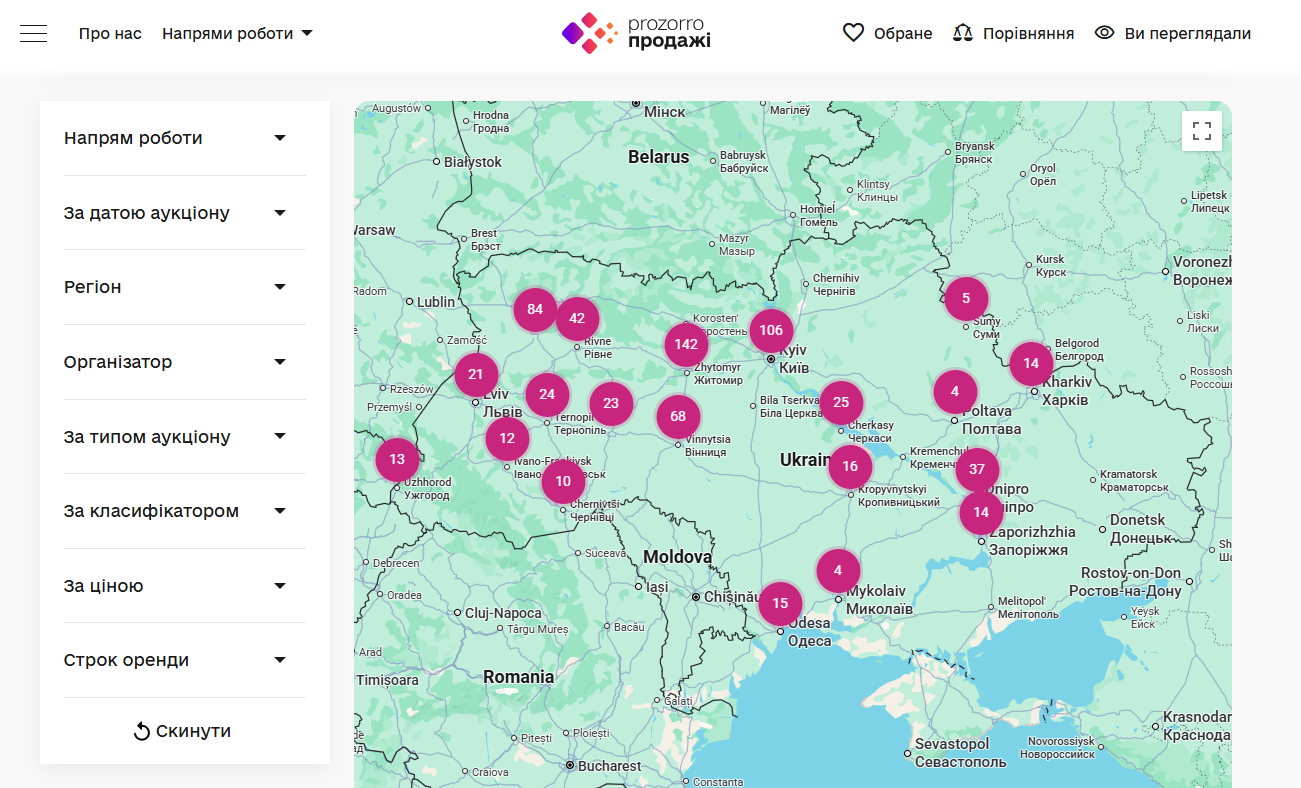Expand the За датою аукціону filter
Image resolution: width=1301 pixels, height=788 pixels.
(x=185, y=213)
